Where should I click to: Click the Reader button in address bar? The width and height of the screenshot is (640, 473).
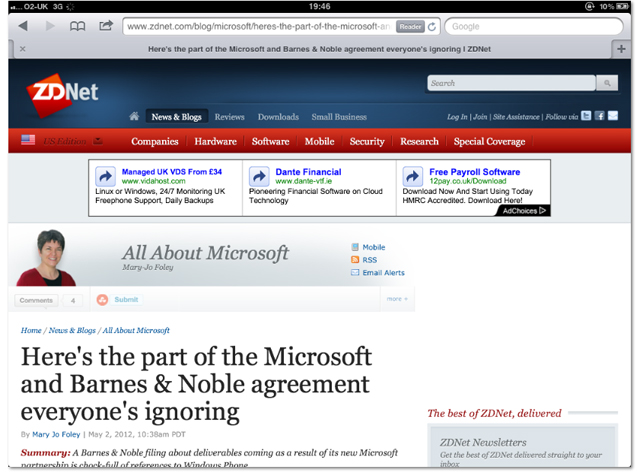[410, 27]
